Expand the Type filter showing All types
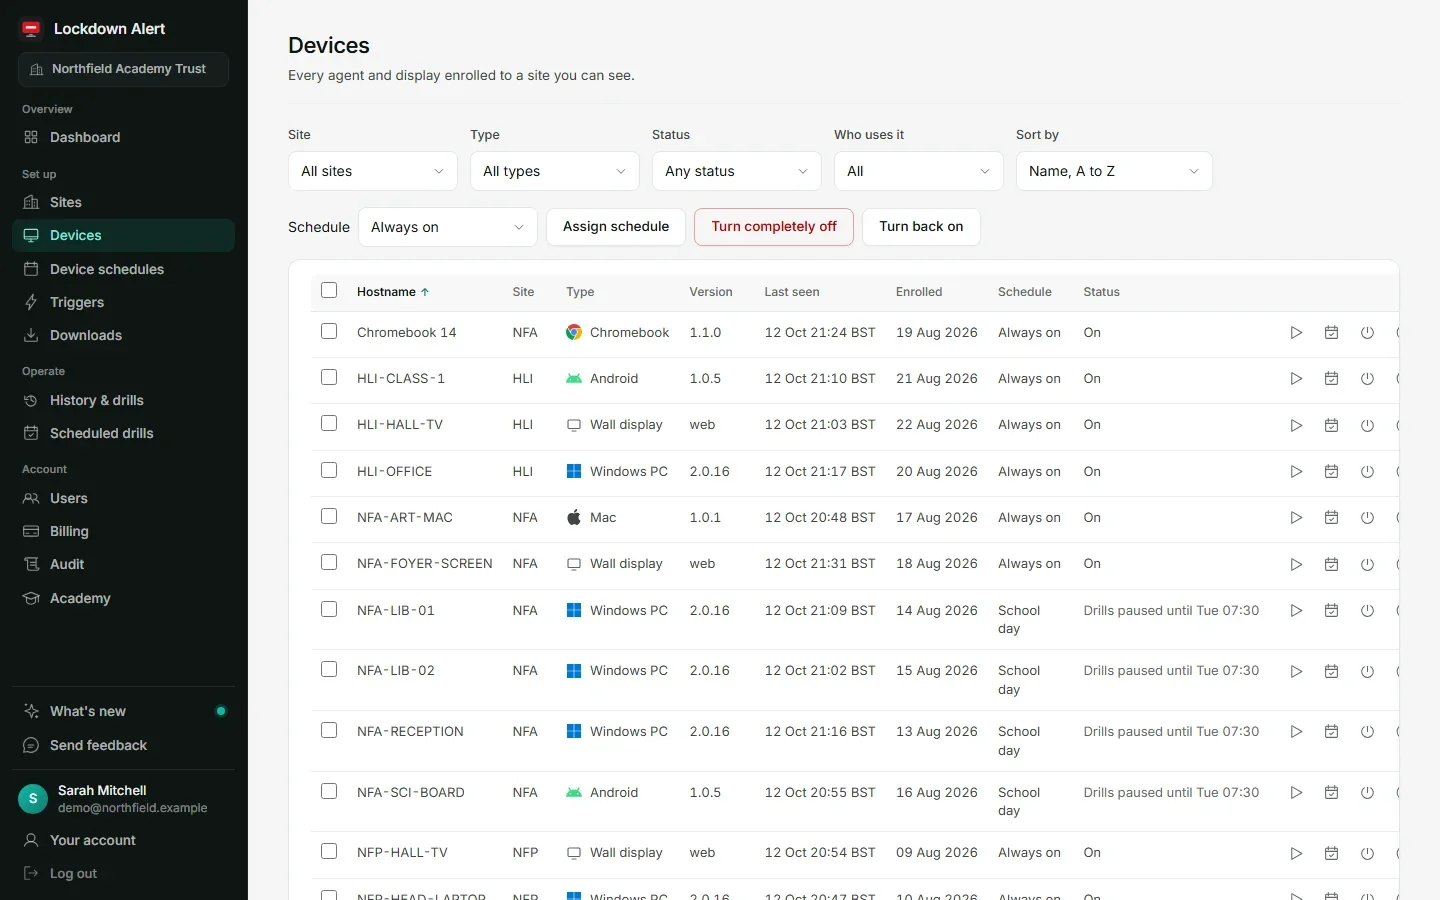The image size is (1440, 900). 555,171
